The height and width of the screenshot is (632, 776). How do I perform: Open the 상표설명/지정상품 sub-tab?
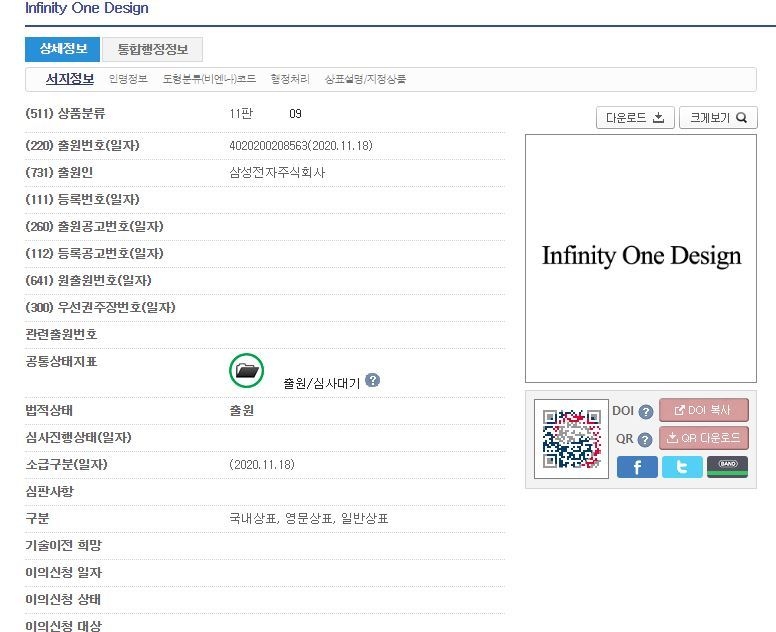tap(365, 79)
